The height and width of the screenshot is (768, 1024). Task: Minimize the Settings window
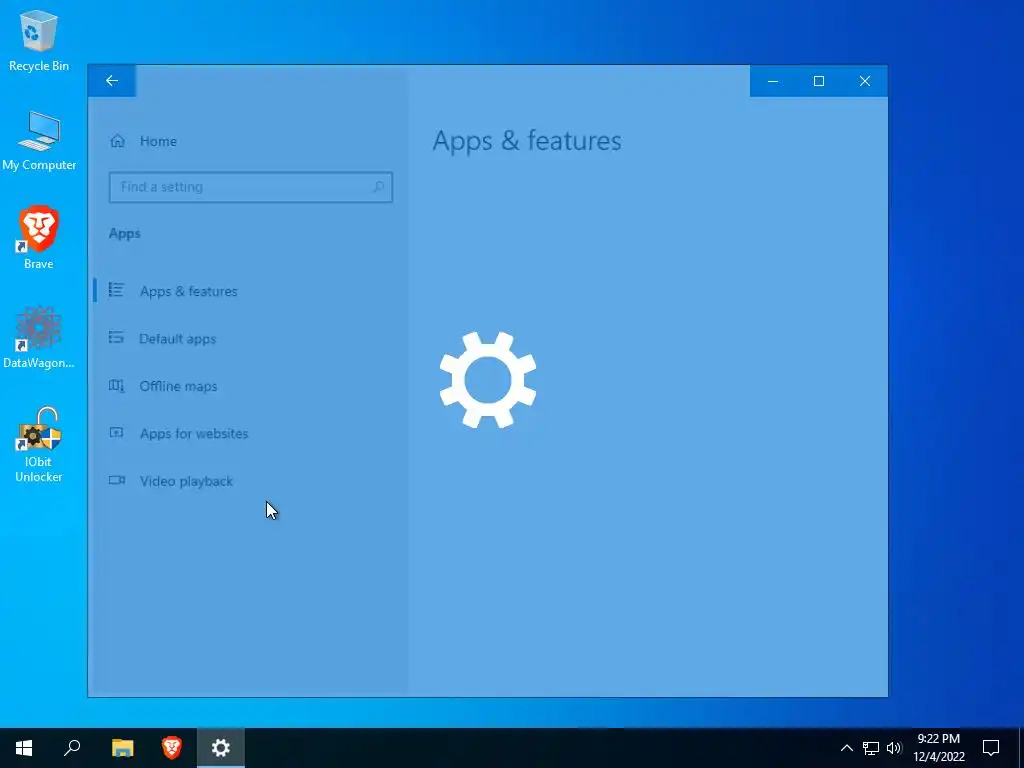tap(773, 81)
